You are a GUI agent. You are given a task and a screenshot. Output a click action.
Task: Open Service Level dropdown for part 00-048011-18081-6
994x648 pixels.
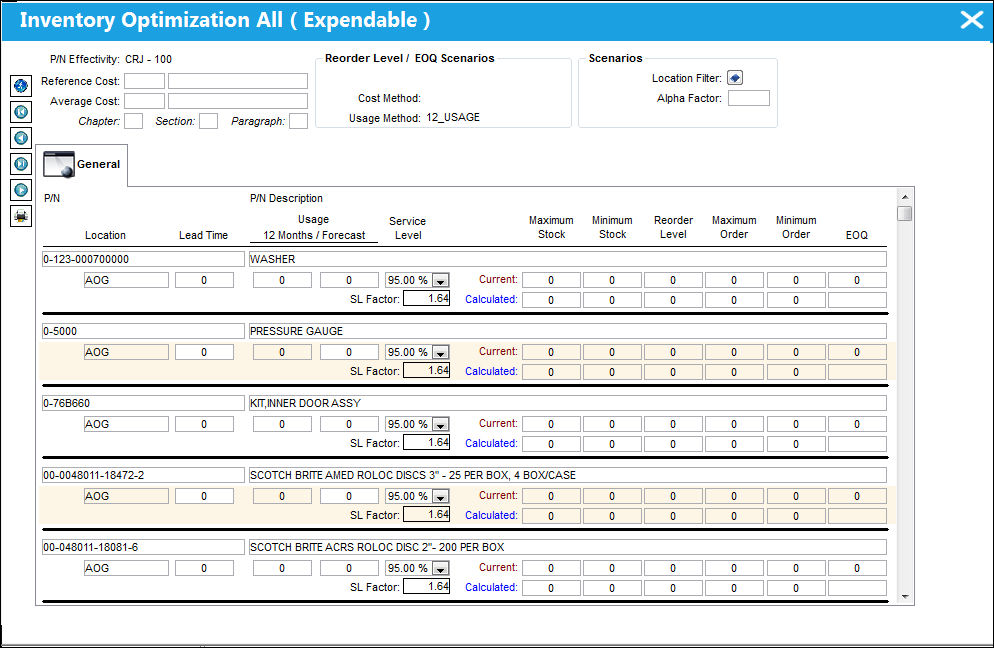pos(441,569)
